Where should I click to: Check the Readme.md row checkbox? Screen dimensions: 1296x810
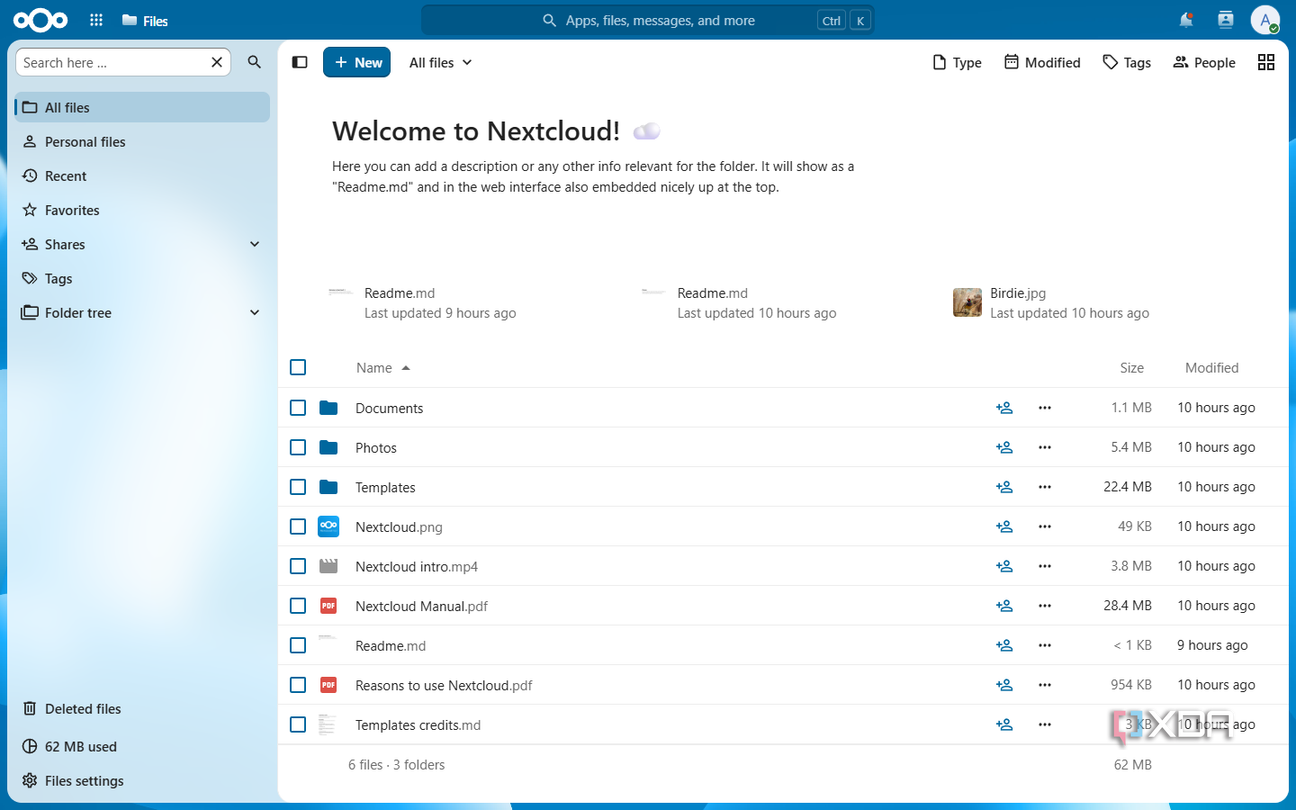click(x=298, y=645)
